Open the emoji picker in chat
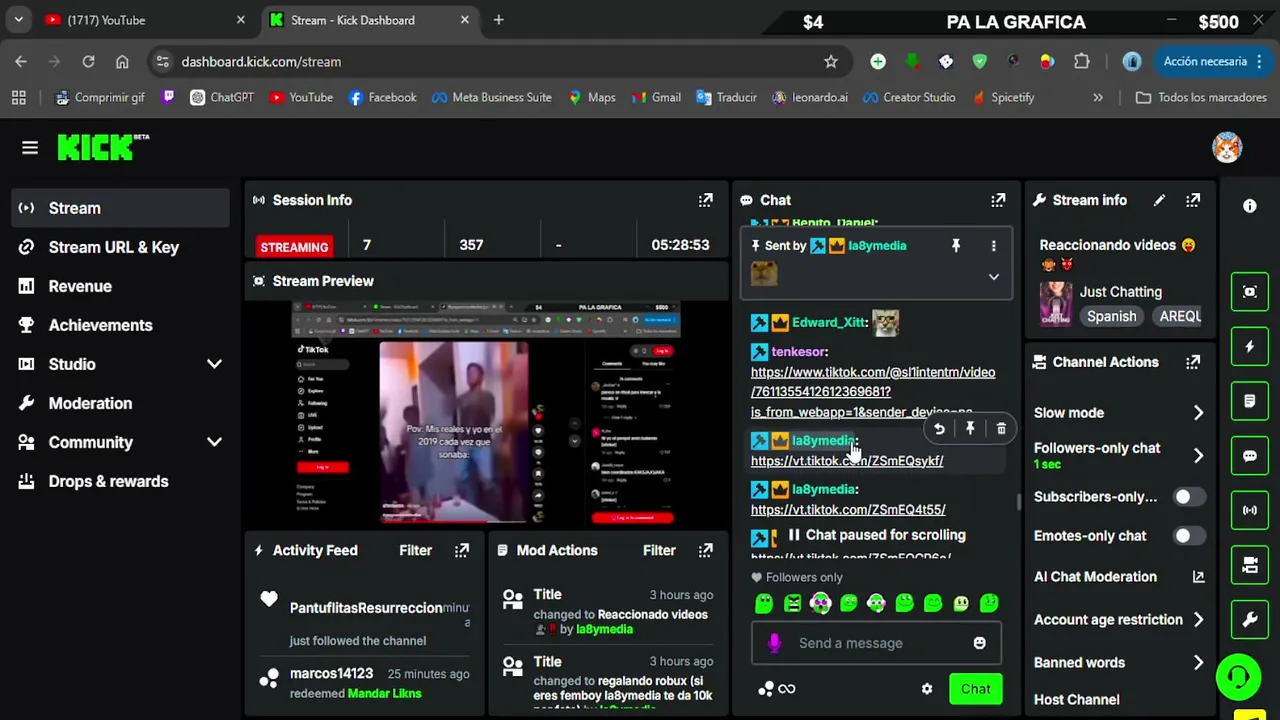 coord(980,643)
